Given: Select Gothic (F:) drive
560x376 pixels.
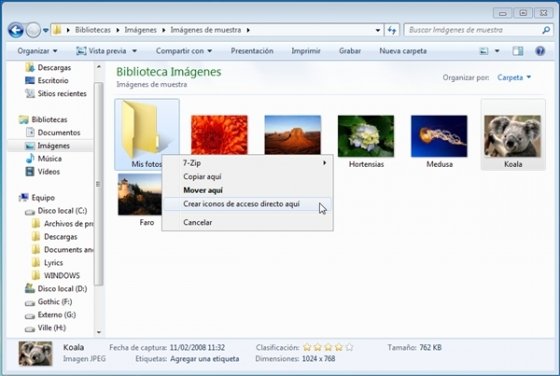Looking at the screenshot, I should click(49, 302).
